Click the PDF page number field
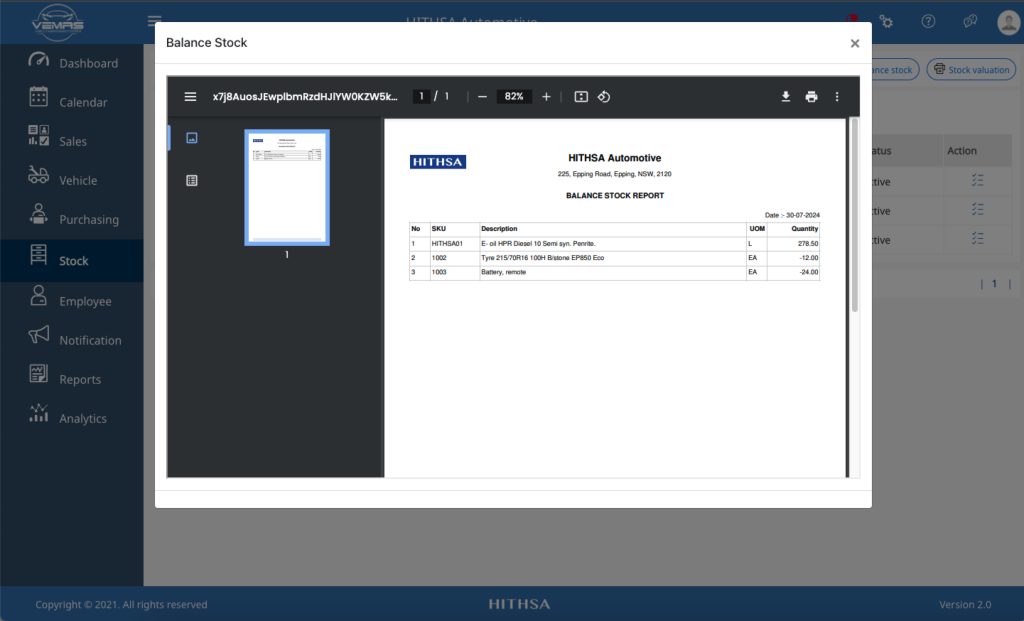Image resolution: width=1024 pixels, height=621 pixels. [x=421, y=97]
